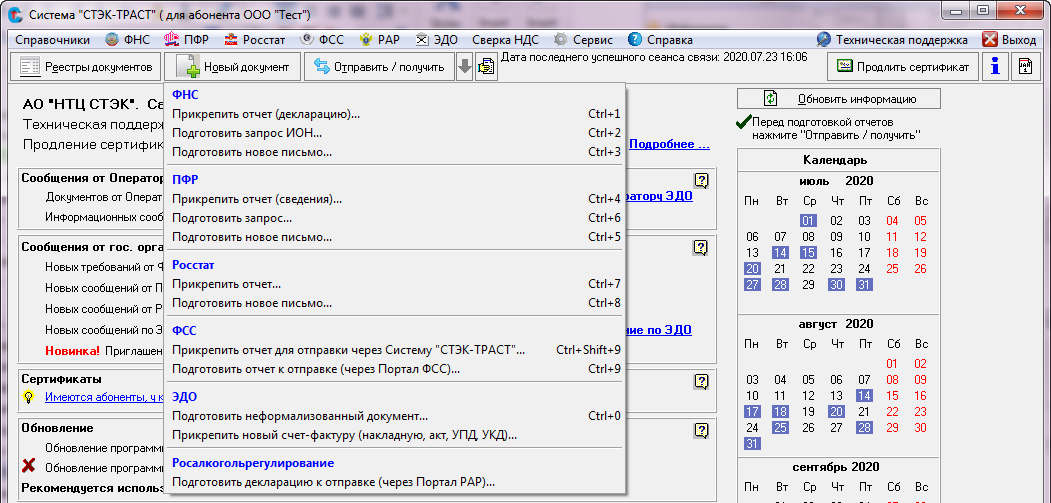Click help icon in Сертификаты panel

point(700,381)
